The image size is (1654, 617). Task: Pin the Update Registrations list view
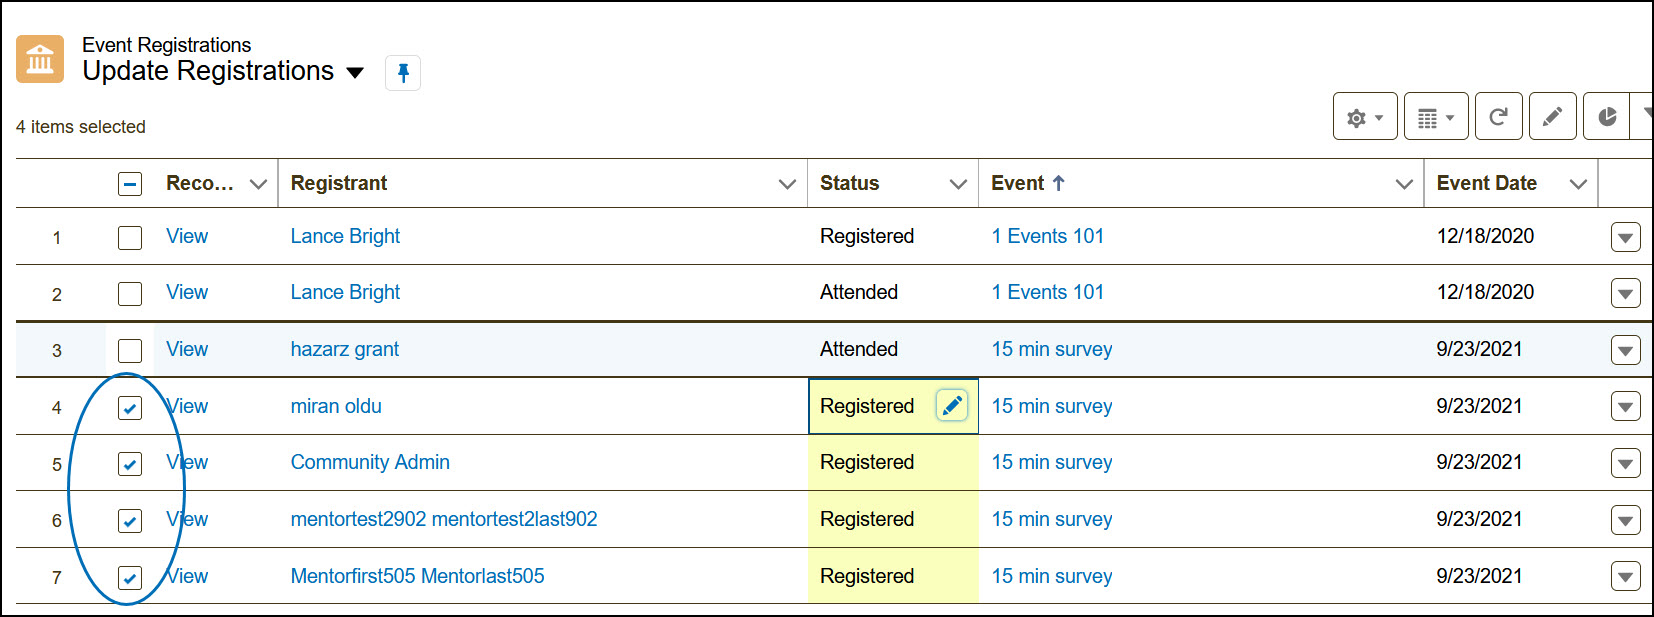(403, 73)
